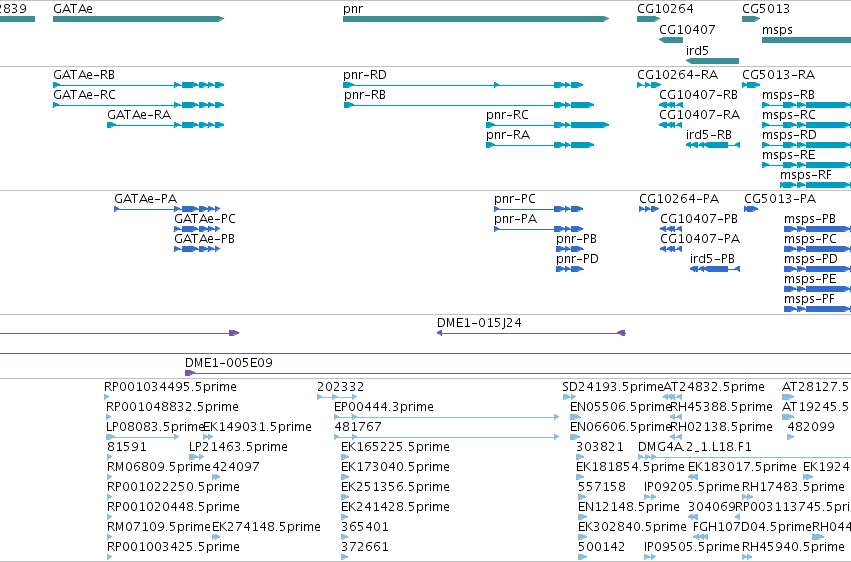Click transcript label CG10407-RA
The width and height of the screenshot is (851, 562).
[x=700, y=114]
